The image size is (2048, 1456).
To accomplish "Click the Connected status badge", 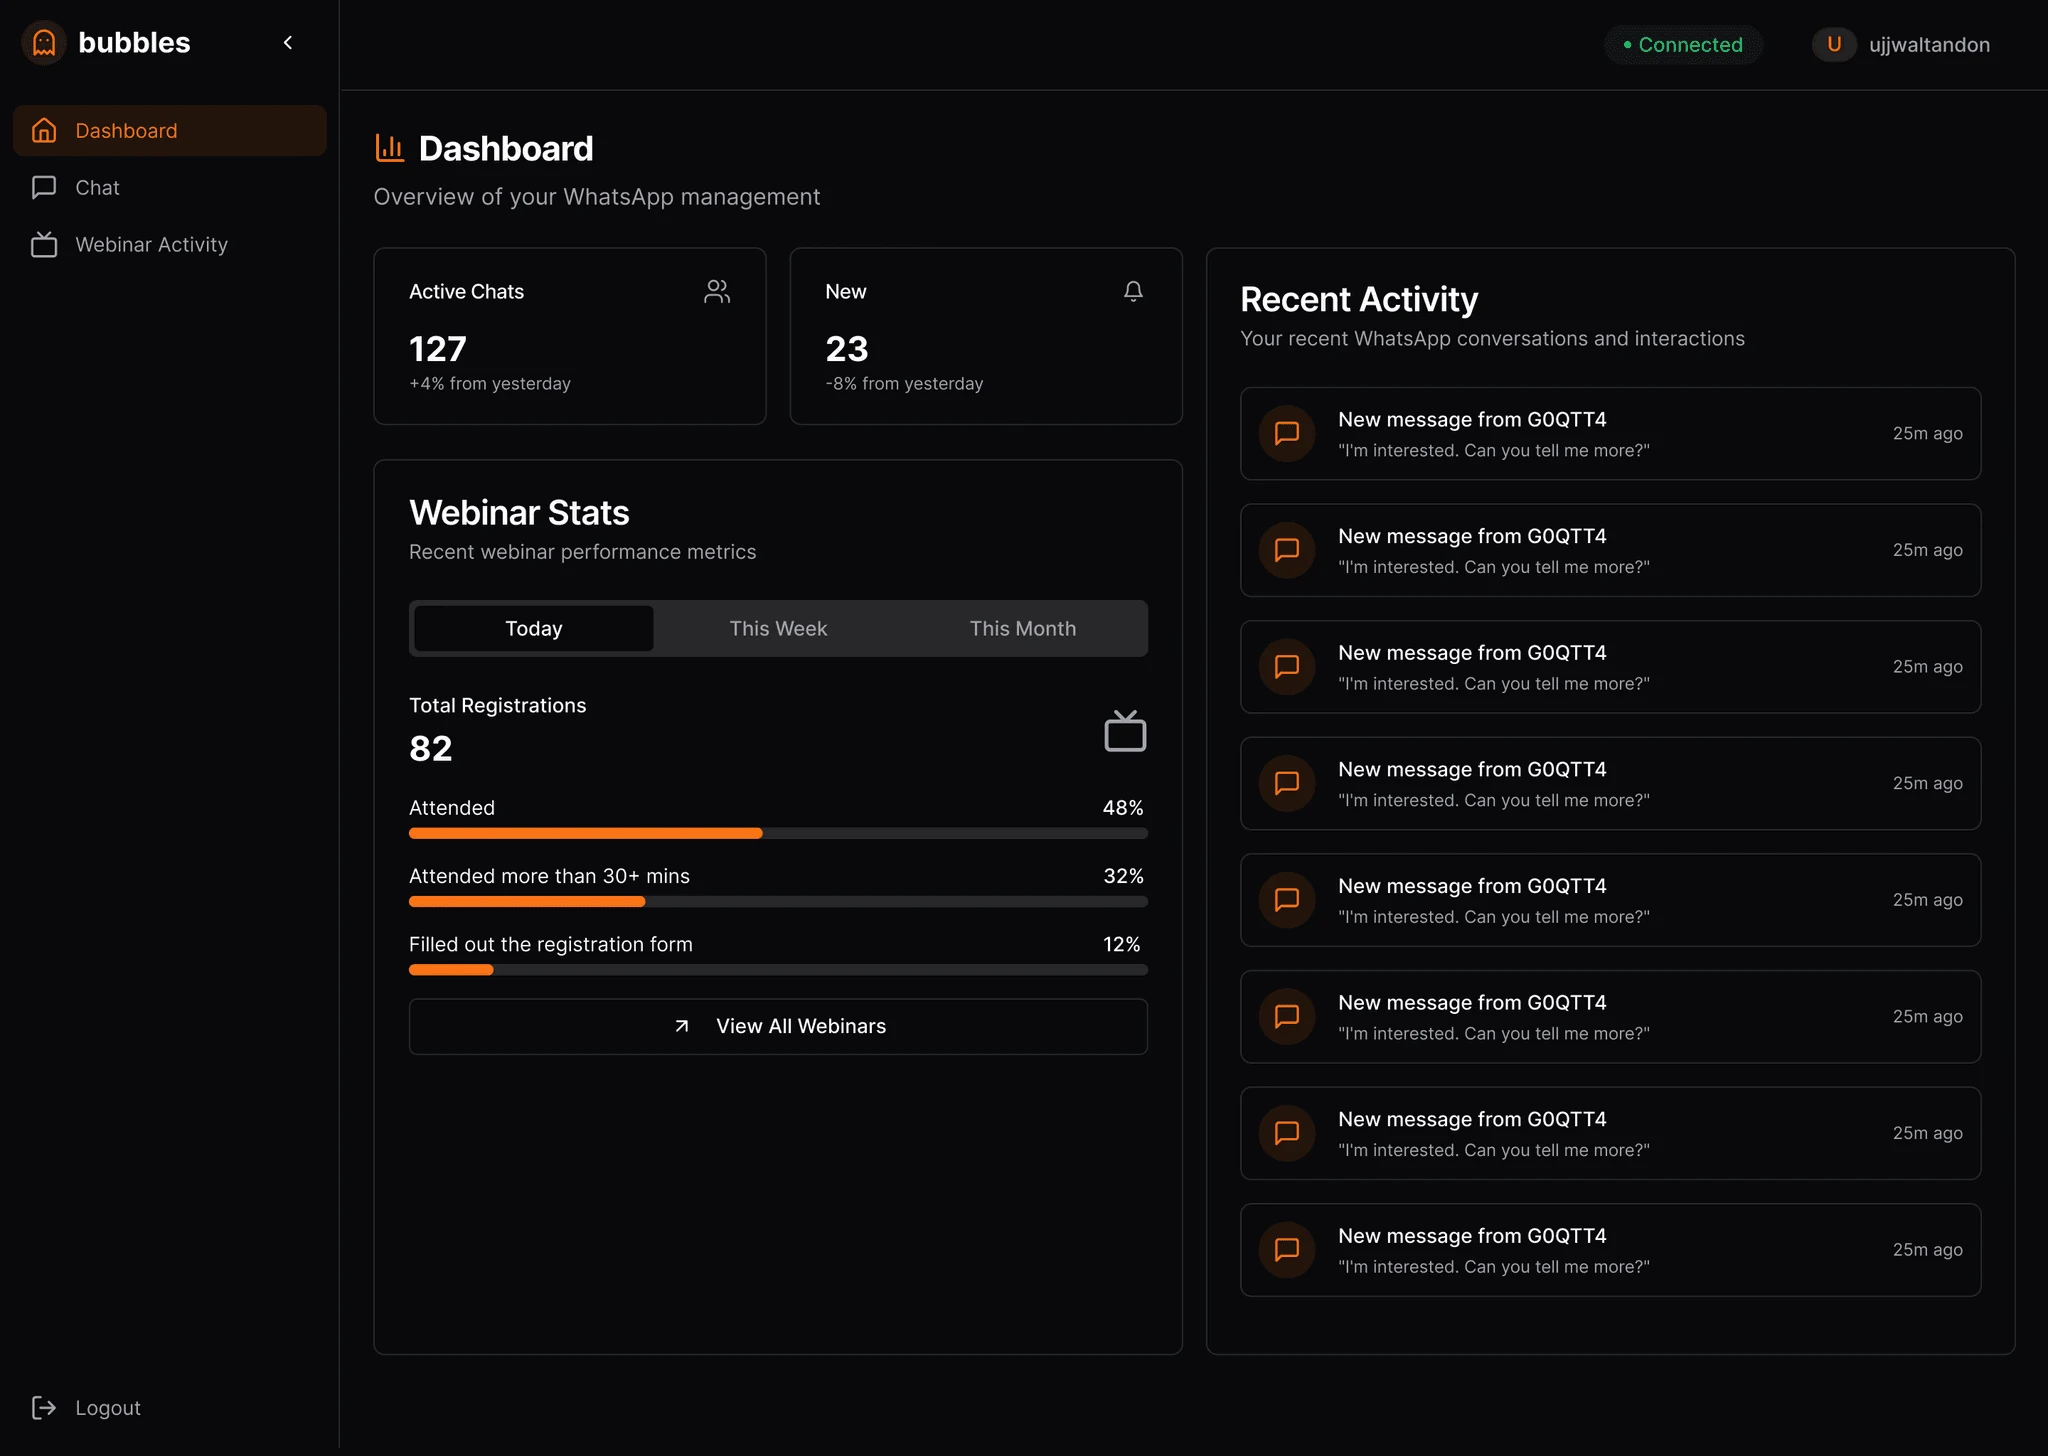I will (1683, 45).
